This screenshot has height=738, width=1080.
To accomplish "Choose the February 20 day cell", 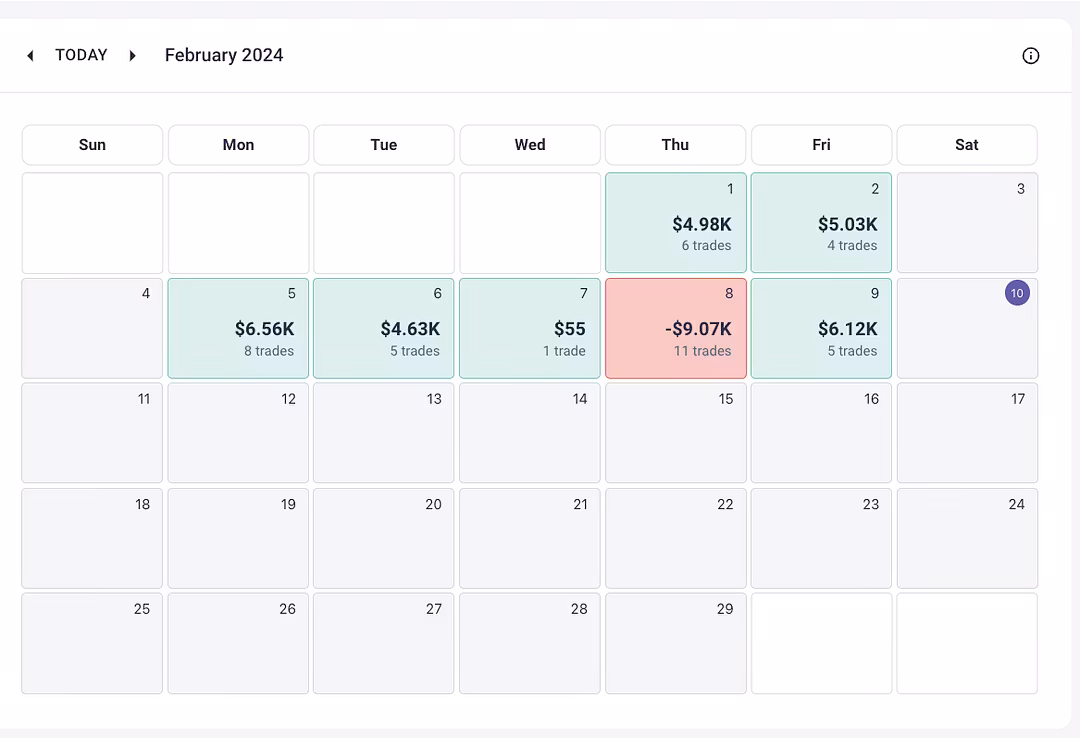I will coord(384,538).
